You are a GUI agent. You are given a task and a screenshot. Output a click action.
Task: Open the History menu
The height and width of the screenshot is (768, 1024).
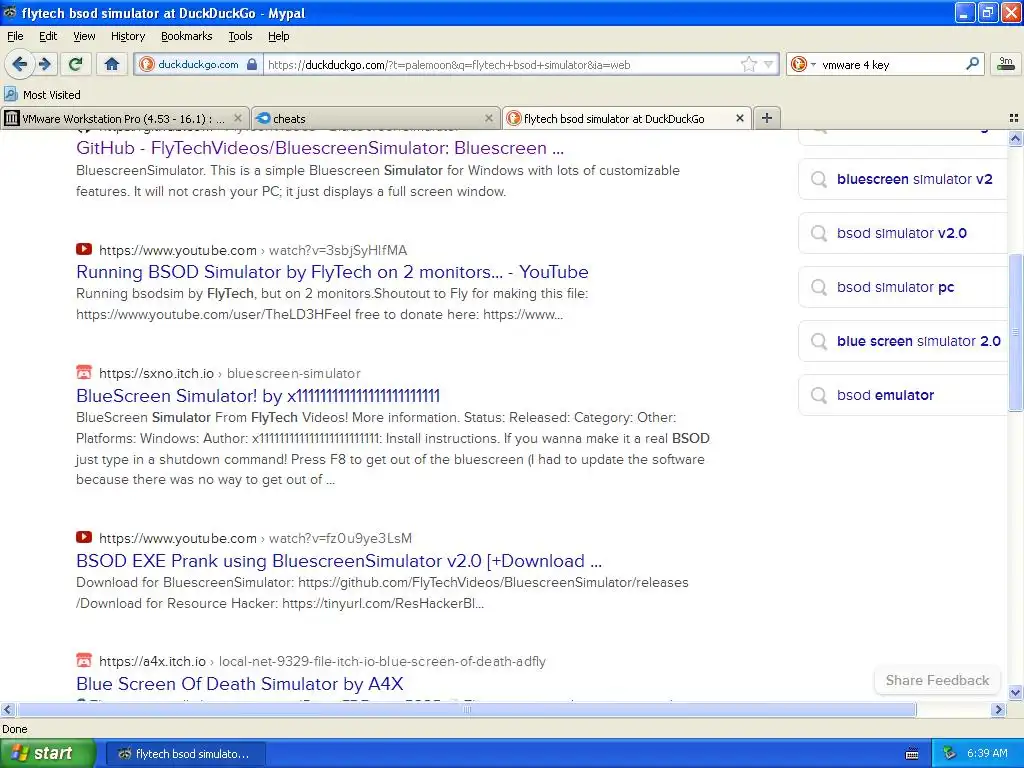click(x=128, y=36)
